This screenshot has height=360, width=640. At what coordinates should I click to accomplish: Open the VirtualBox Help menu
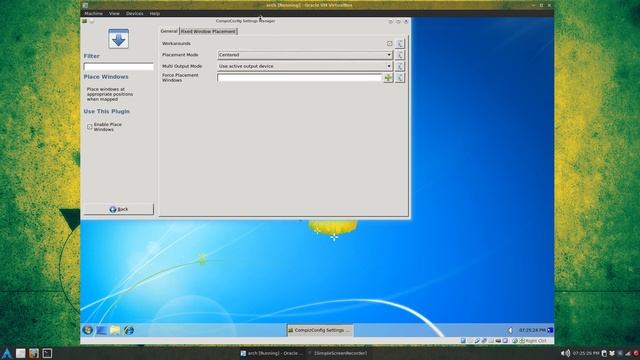pos(155,13)
